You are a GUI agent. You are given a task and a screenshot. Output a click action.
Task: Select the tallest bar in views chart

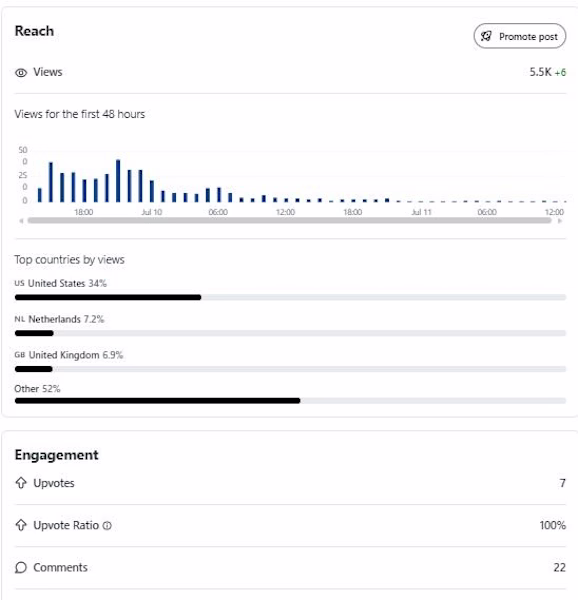click(118, 181)
